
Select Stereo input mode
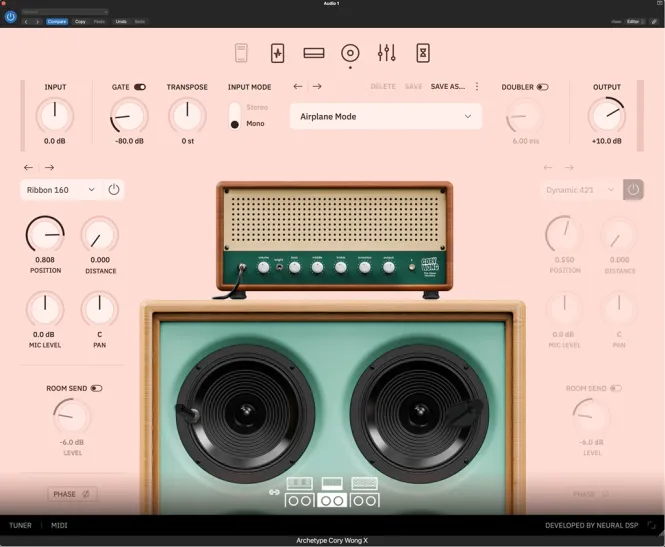click(257, 107)
